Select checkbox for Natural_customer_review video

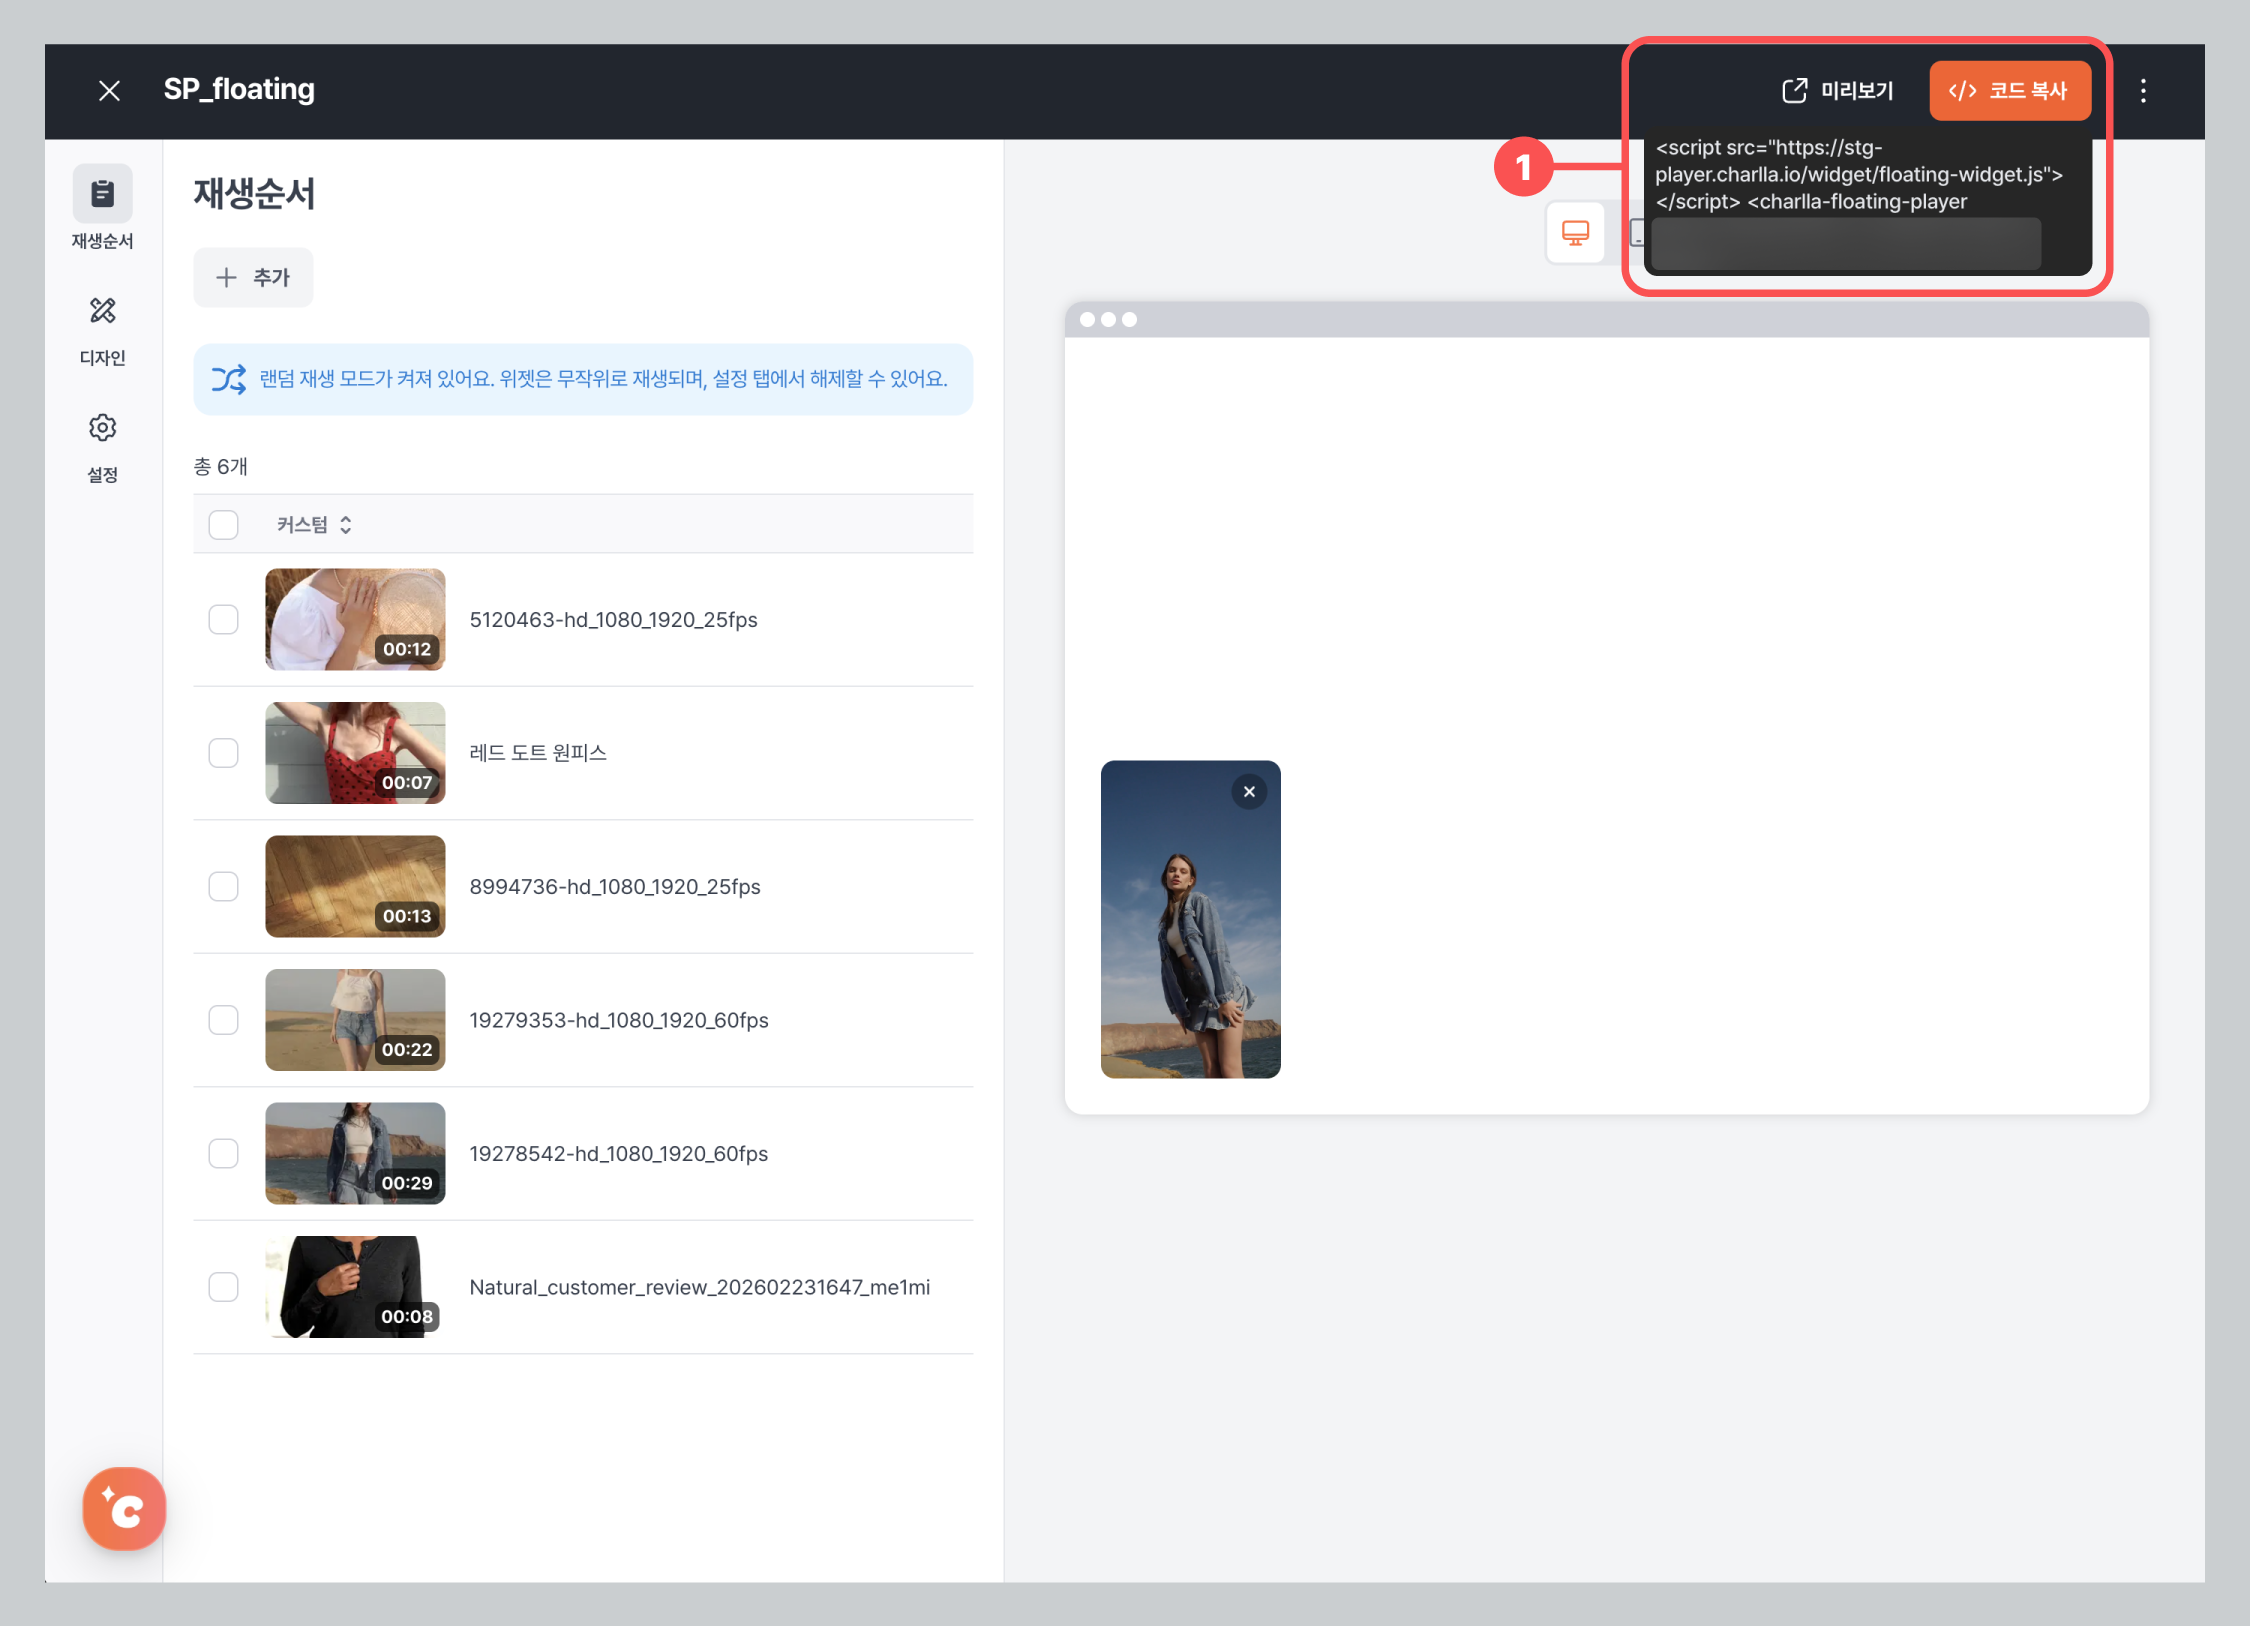tap(223, 1287)
